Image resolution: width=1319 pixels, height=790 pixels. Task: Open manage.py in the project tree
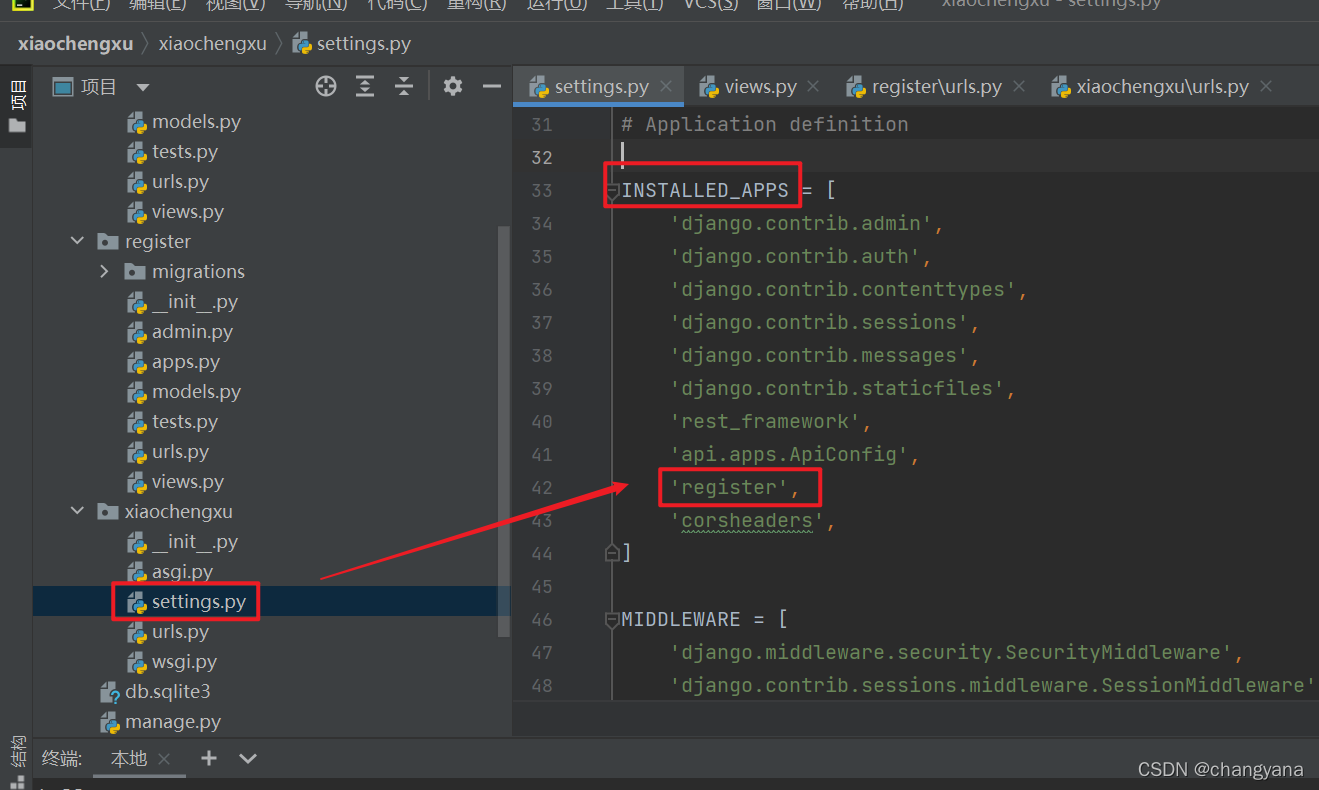click(173, 721)
